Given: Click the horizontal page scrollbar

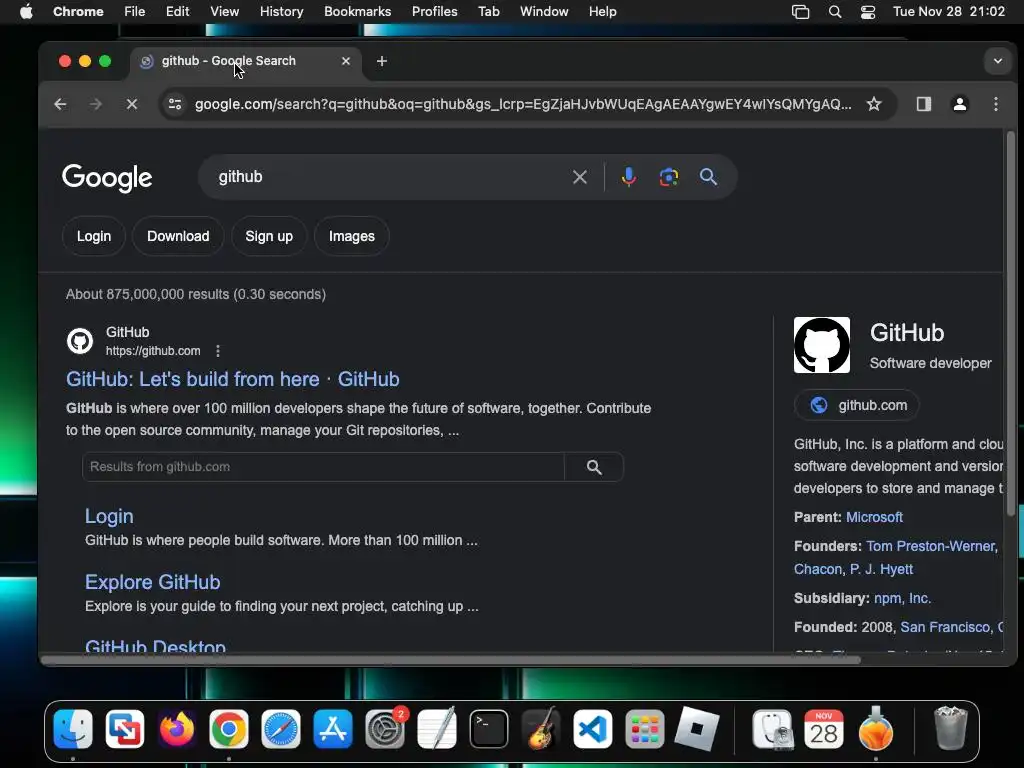Looking at the screenshot, I should click(x=451, y=660).
